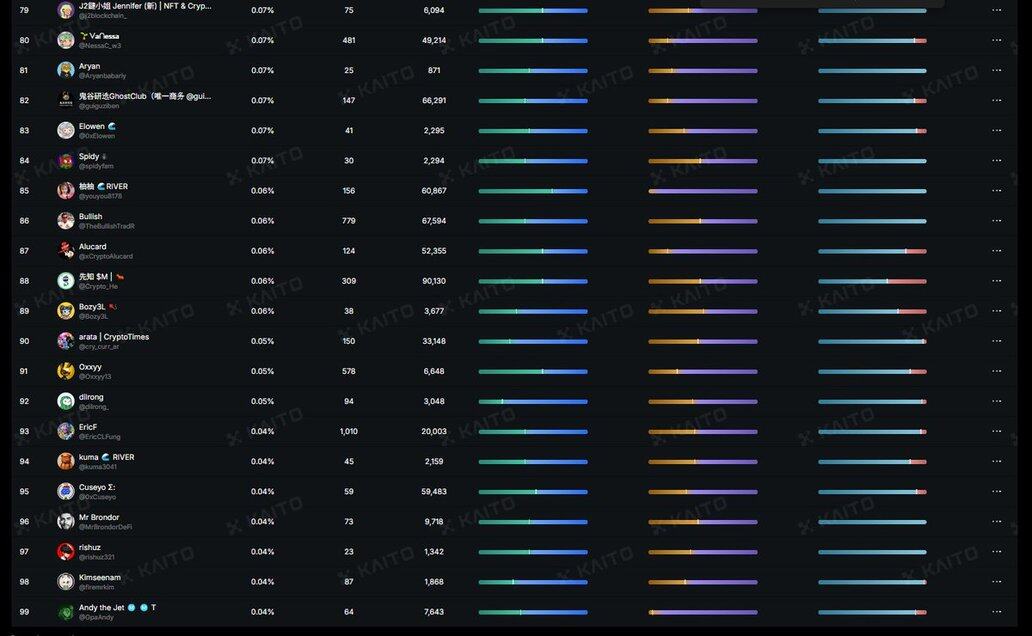This screenshot has height=636, width=1032.
Task: Open the @TheBullishTradR handle link
Action: pyautogui.click(x=107, y=227)
